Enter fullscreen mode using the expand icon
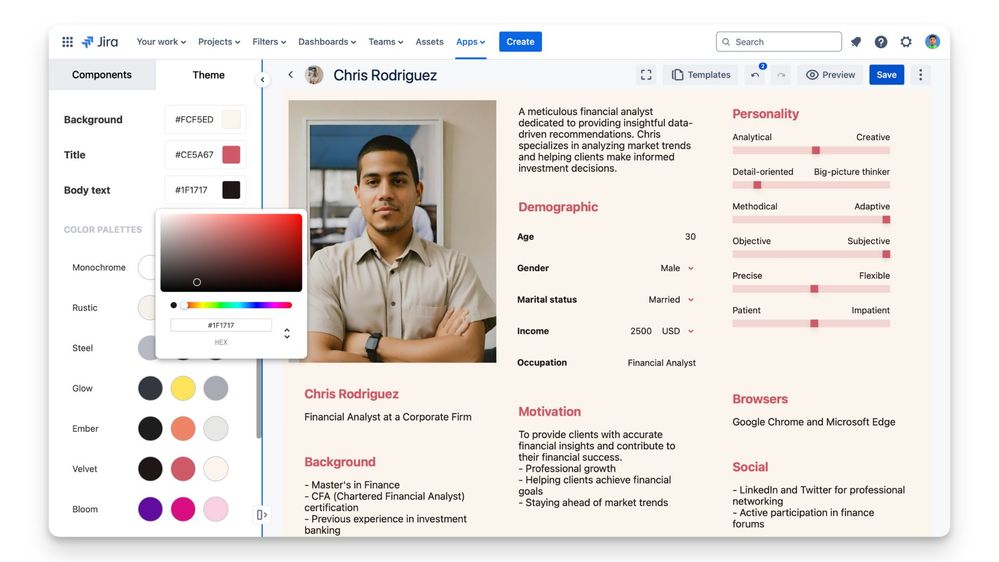This screenshot has height=562, width=999. pyautogui.click(x=646, y=75)
